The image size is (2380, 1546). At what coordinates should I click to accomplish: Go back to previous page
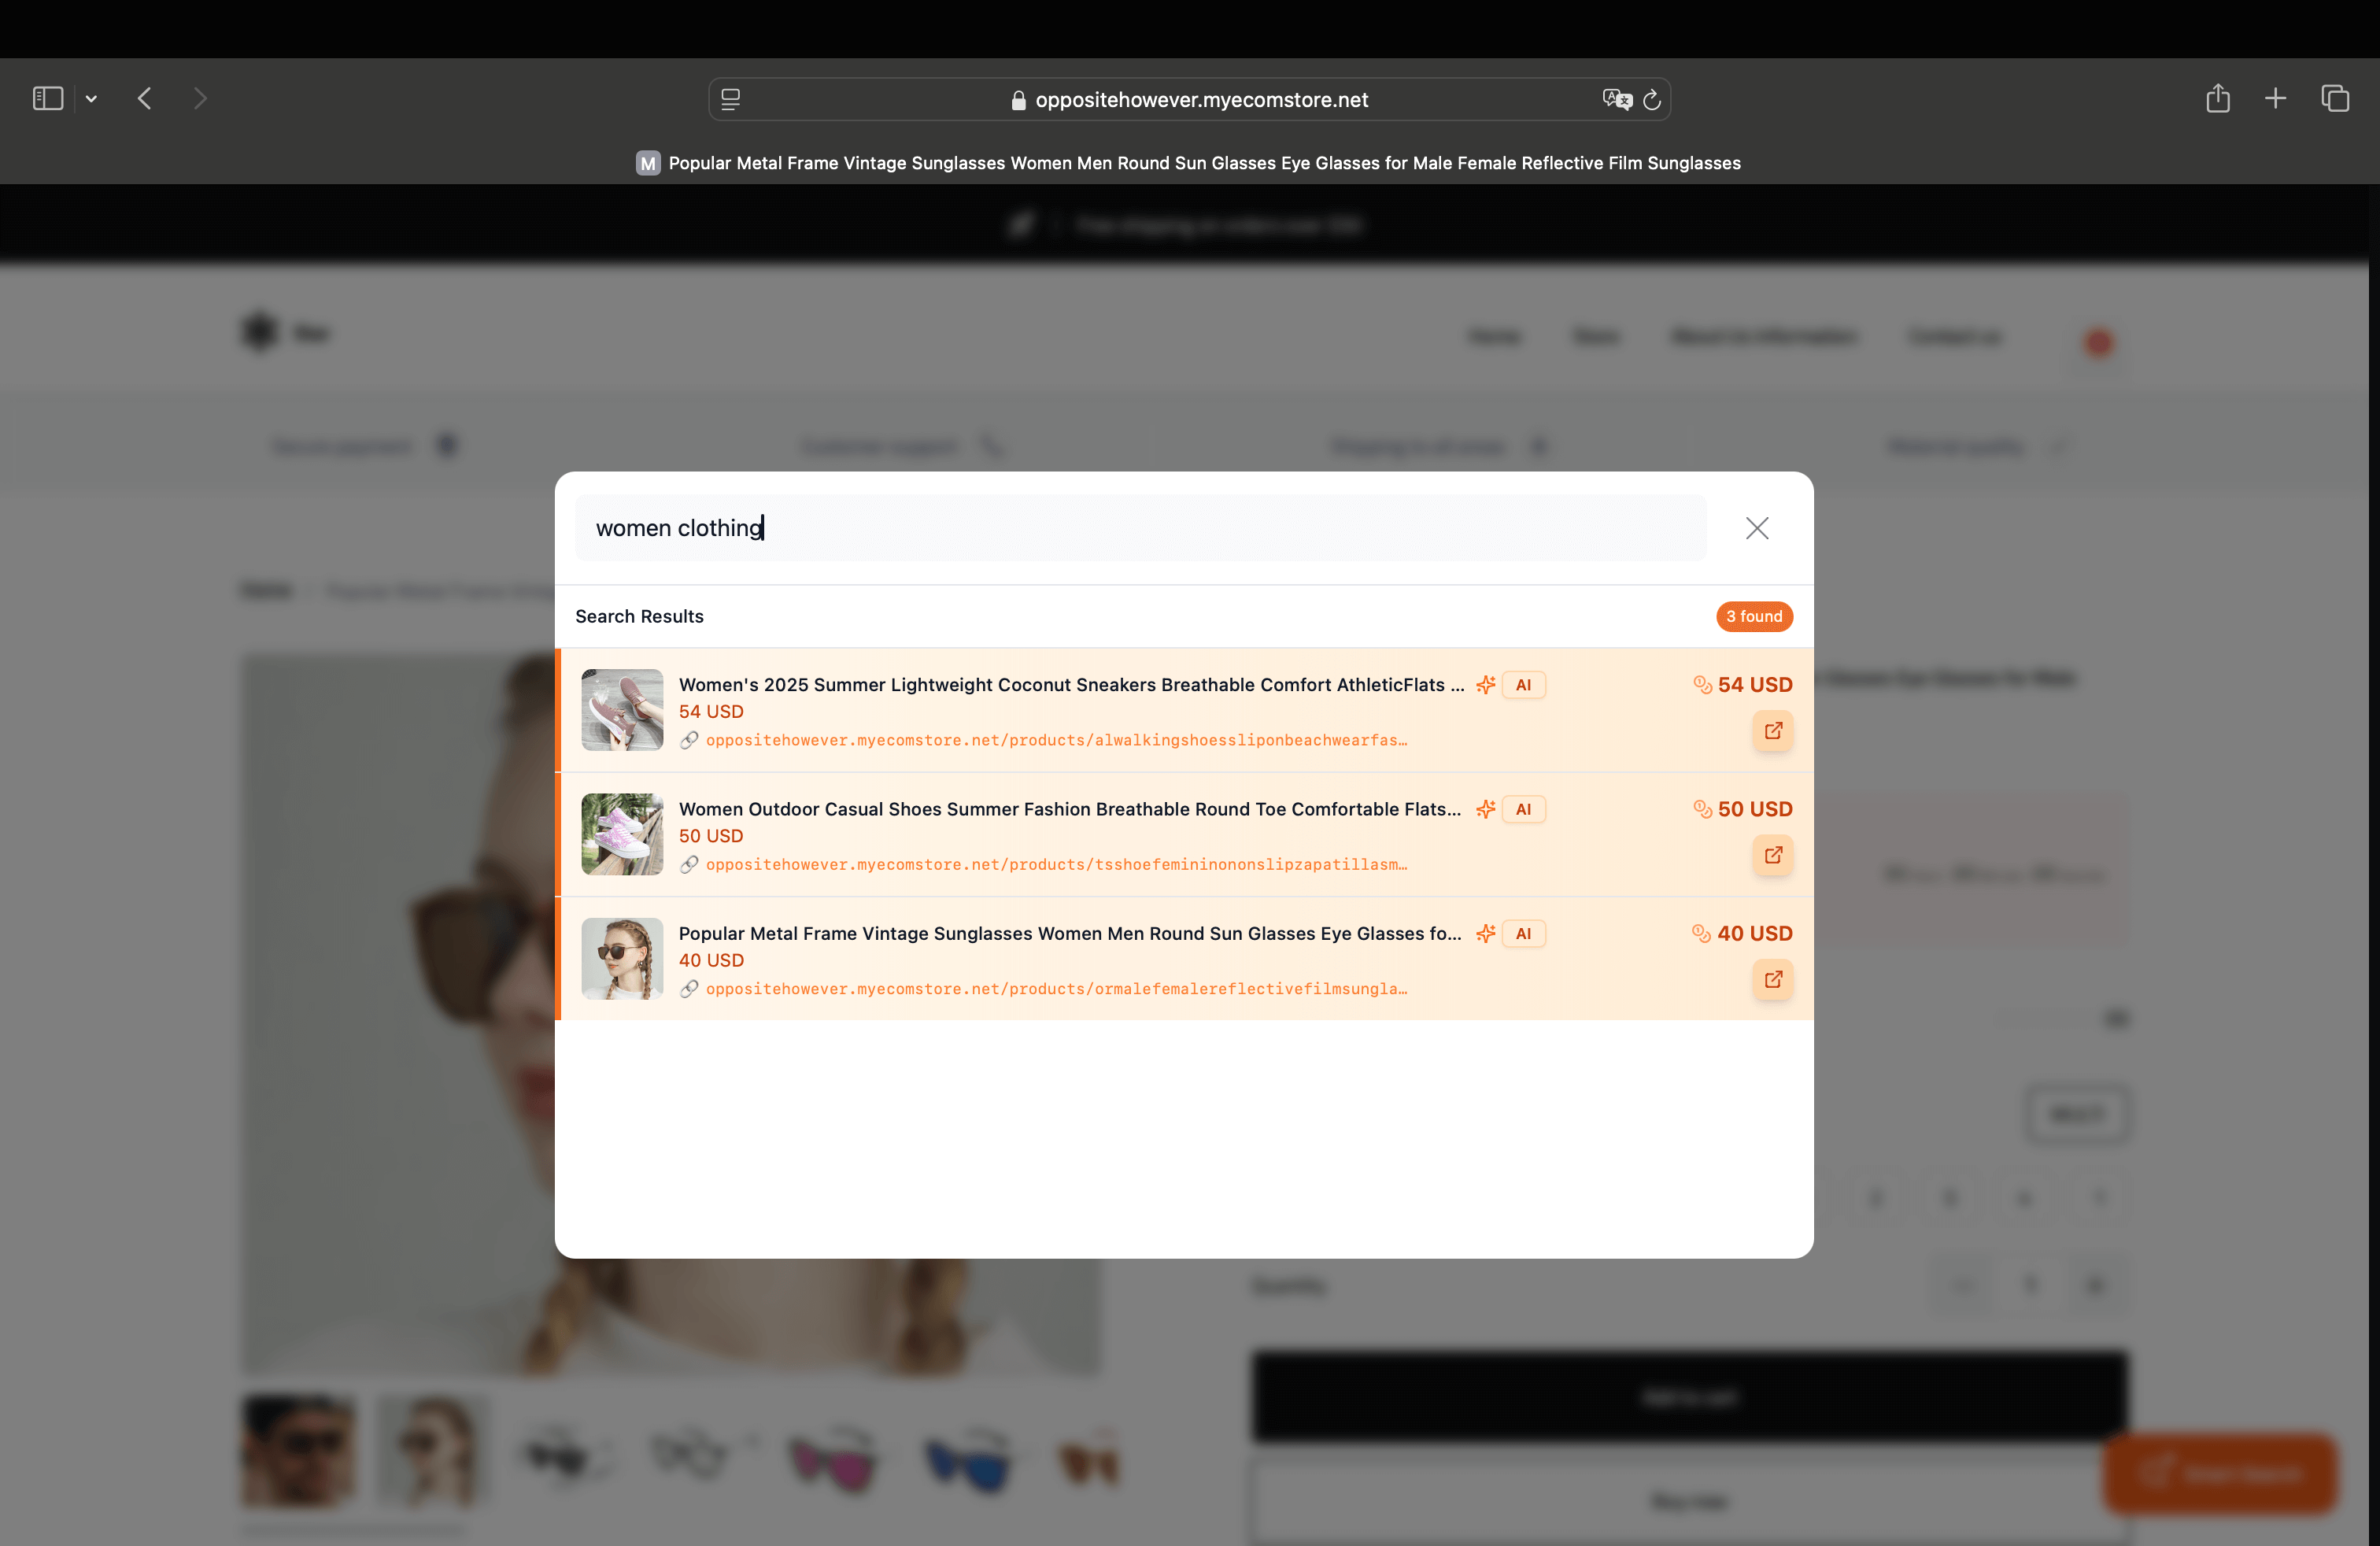[x=145, y=98]
